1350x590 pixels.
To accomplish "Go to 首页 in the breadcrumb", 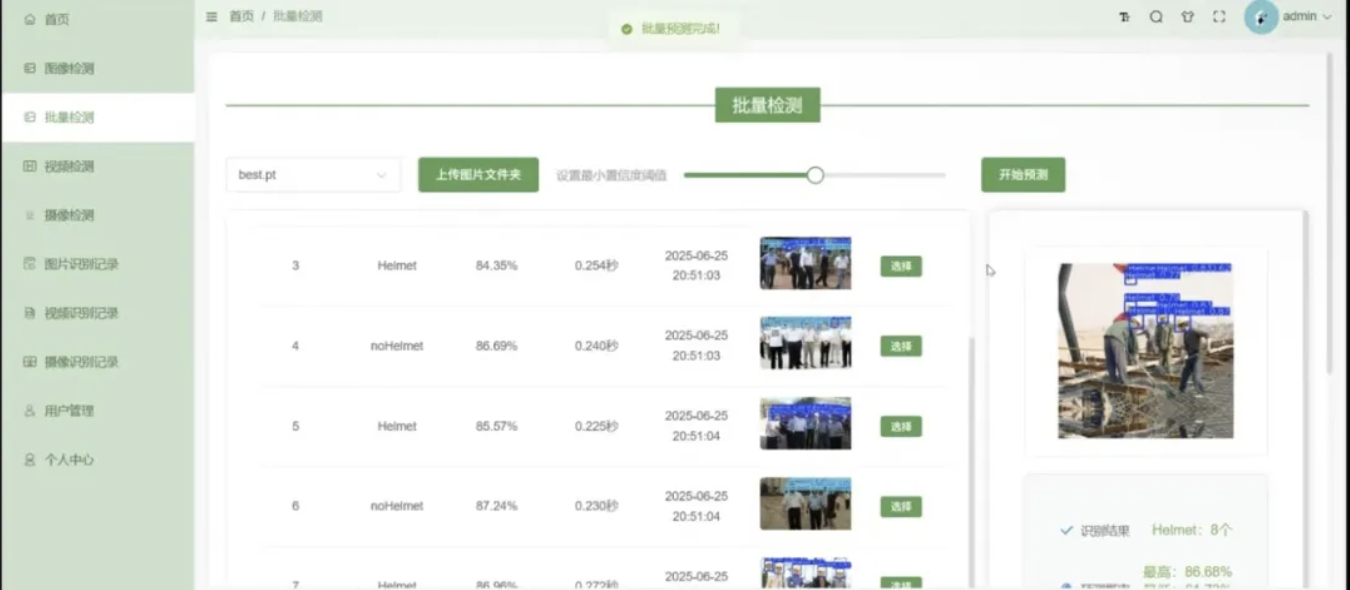I will tap(241, 17).
